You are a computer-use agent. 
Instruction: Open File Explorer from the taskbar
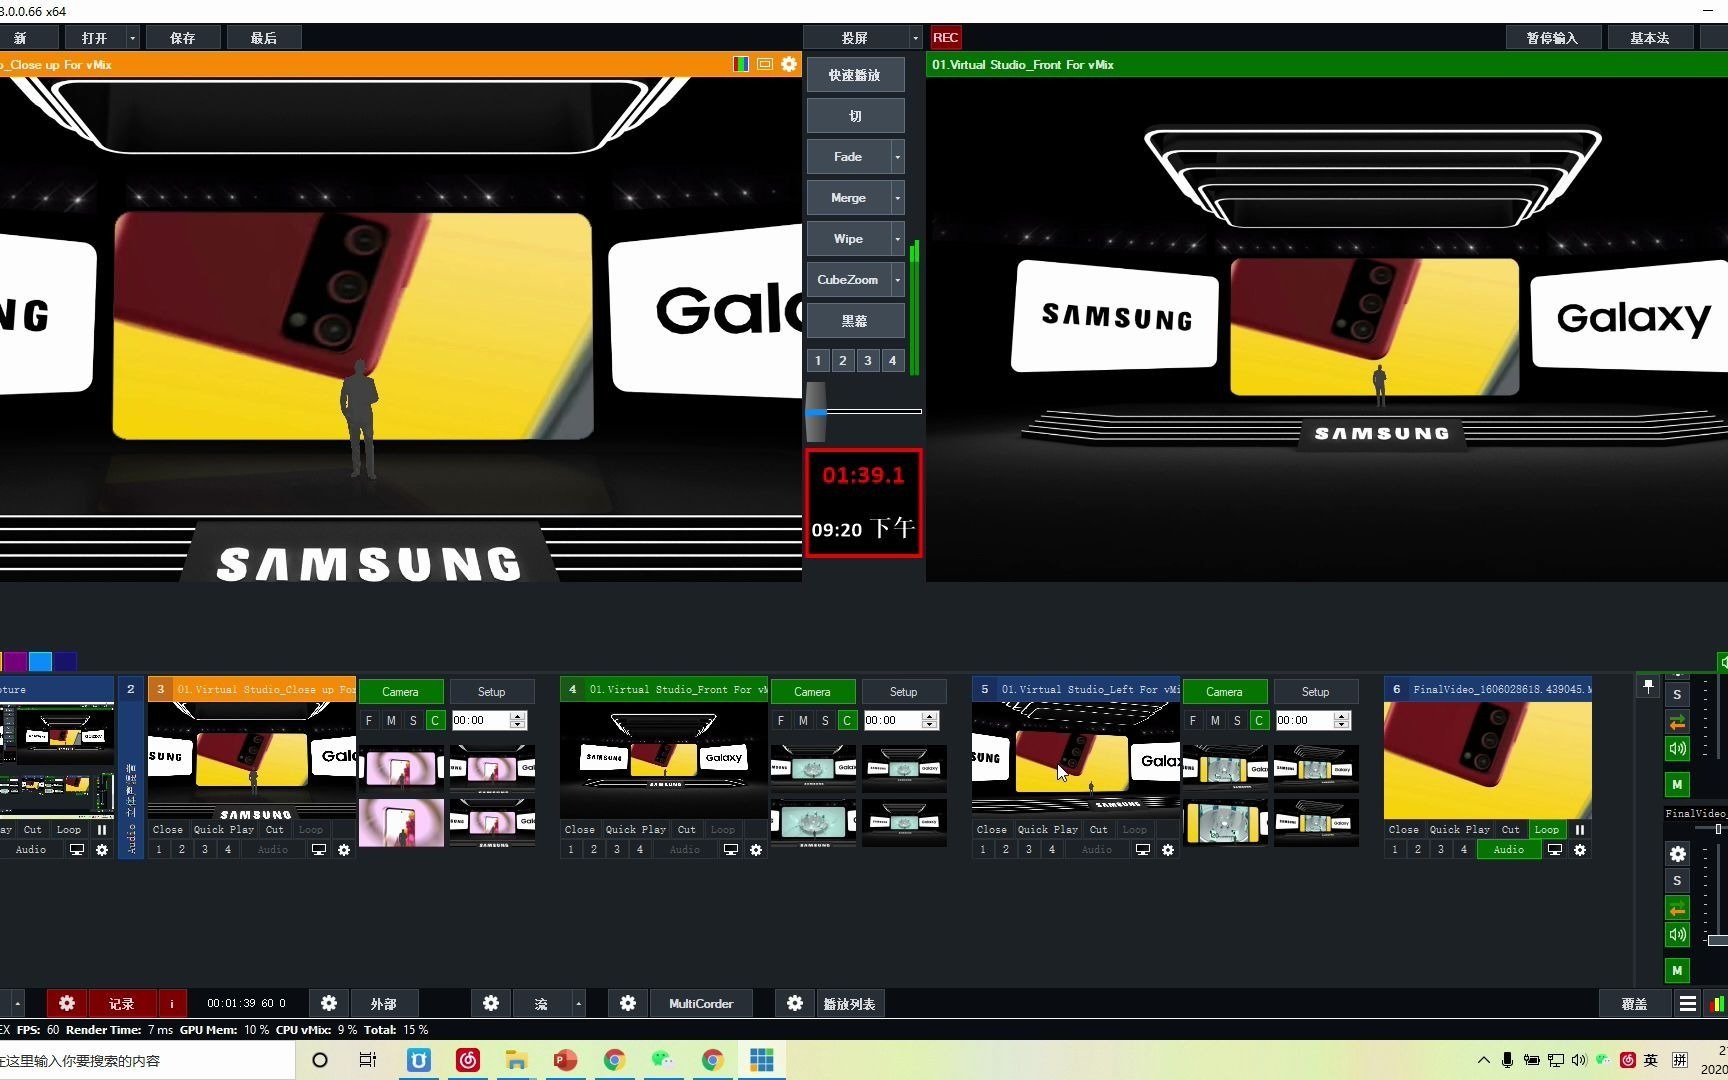coord(516,1060)
